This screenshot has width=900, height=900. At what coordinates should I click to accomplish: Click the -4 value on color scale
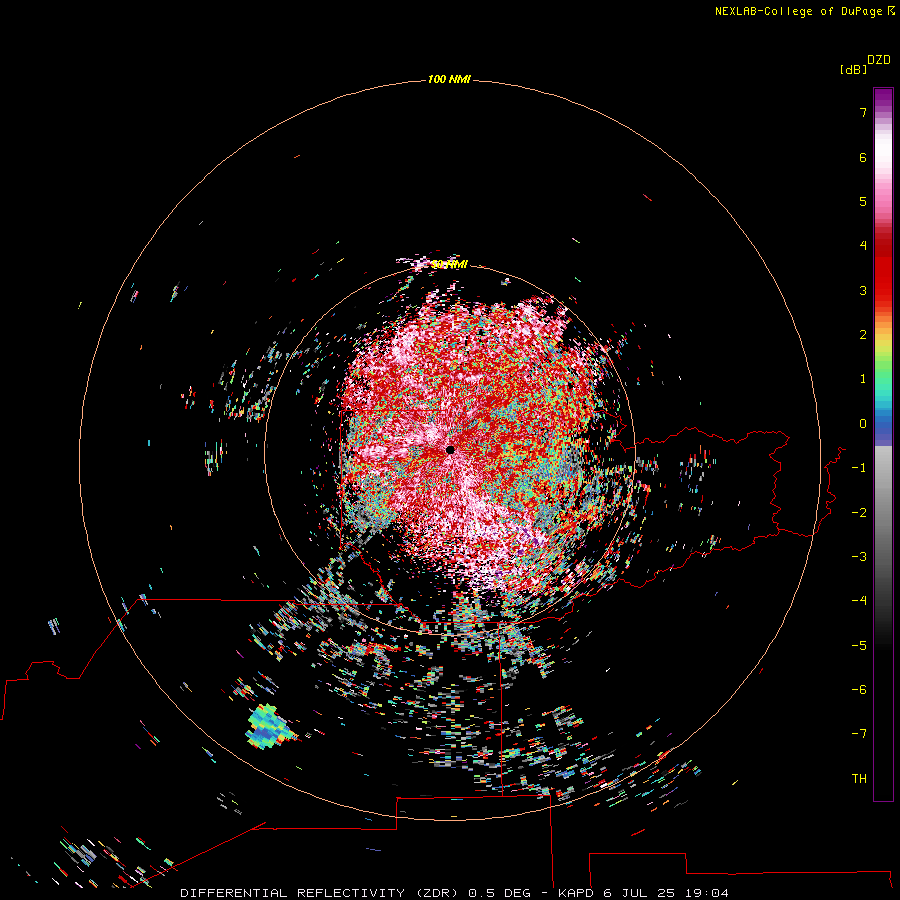[859, 600]
